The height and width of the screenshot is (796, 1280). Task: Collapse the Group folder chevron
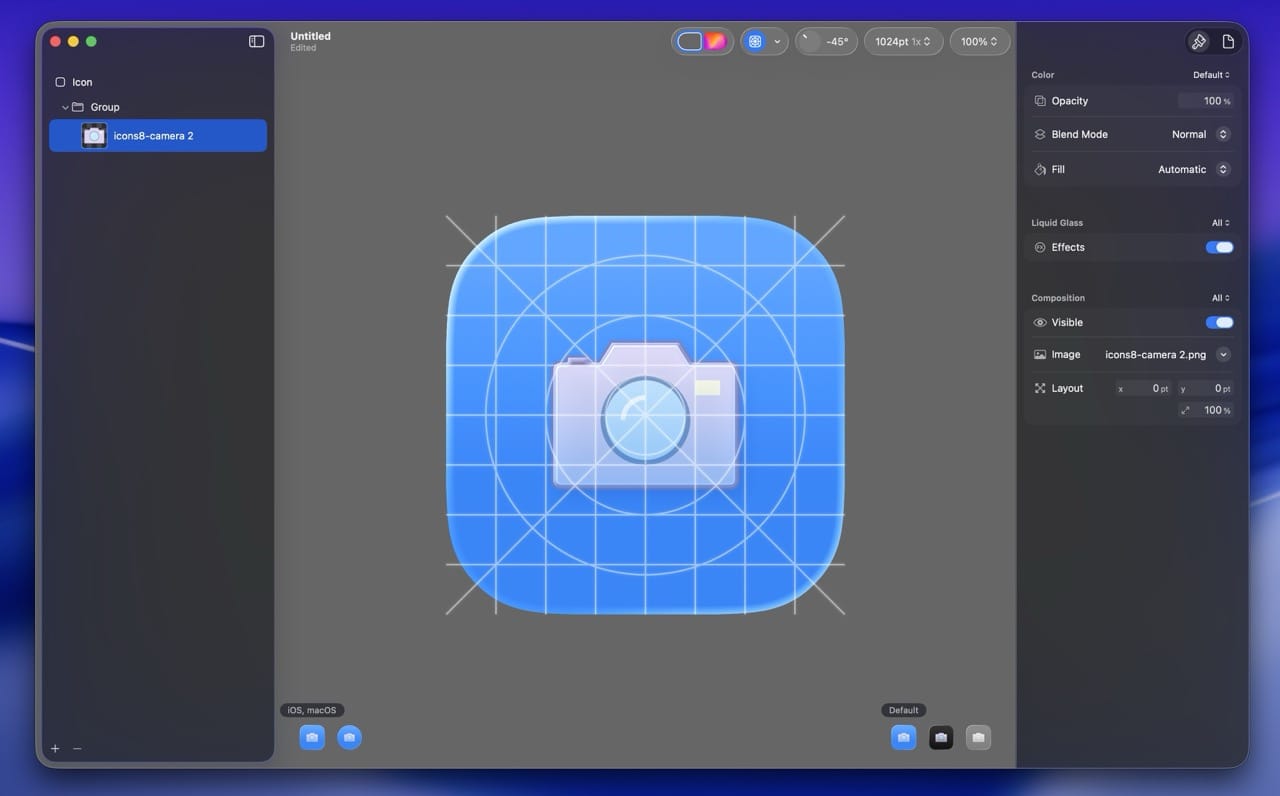[x=65, y=107]
